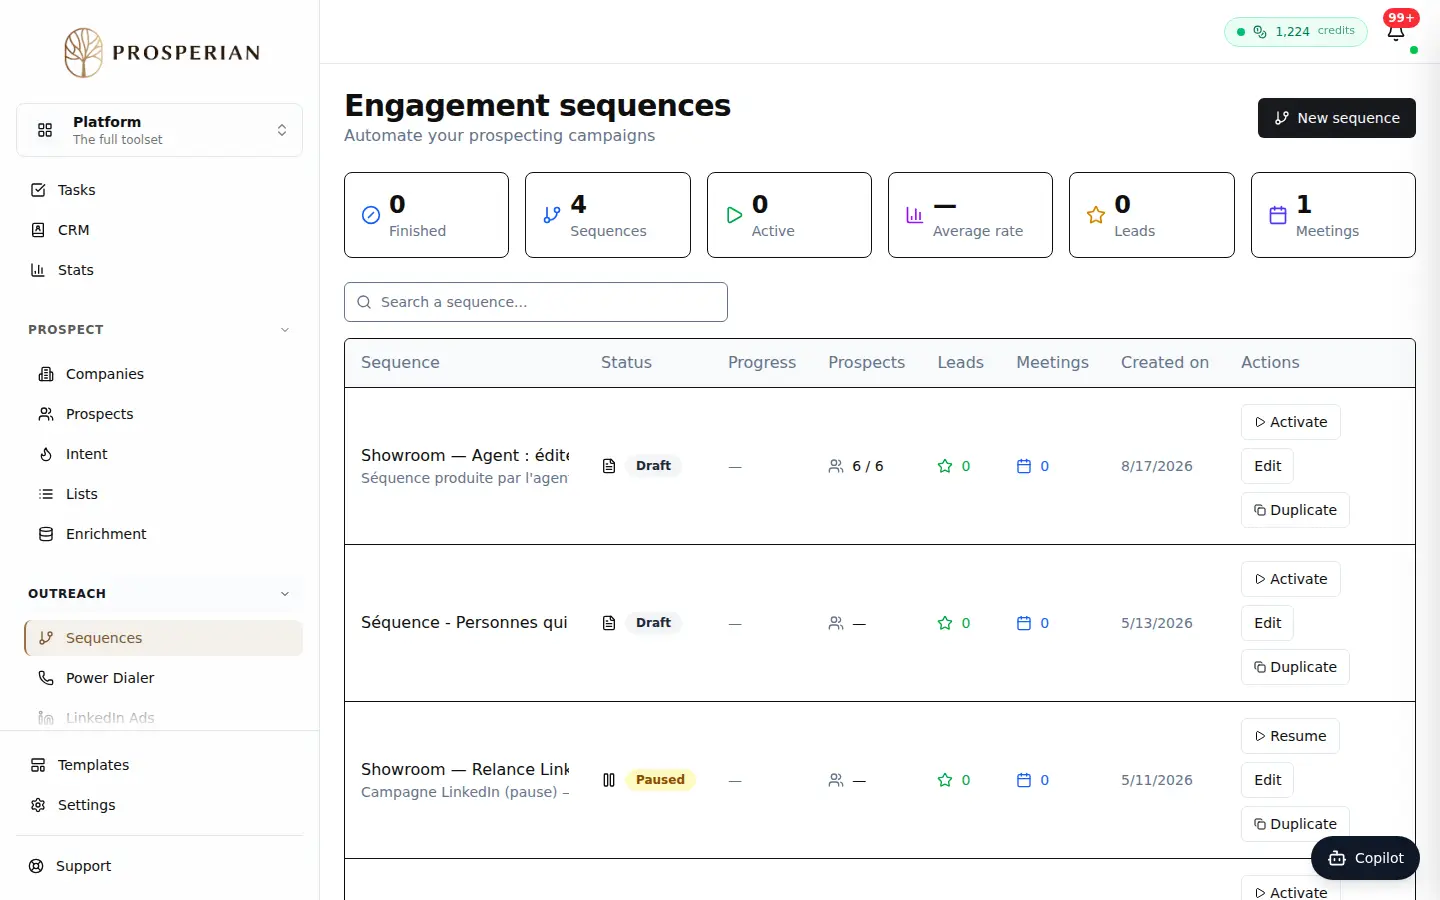Screen dimensions: 1440x900
Task: Open the Intent section
Action: coord(163,454)
